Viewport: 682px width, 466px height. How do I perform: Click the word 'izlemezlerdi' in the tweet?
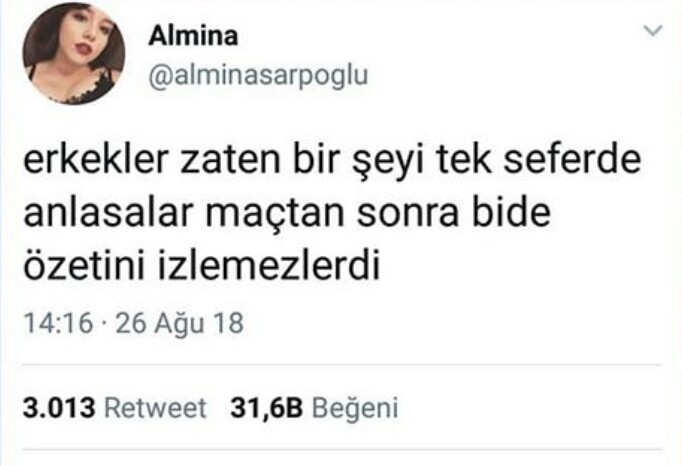(268, 265)
